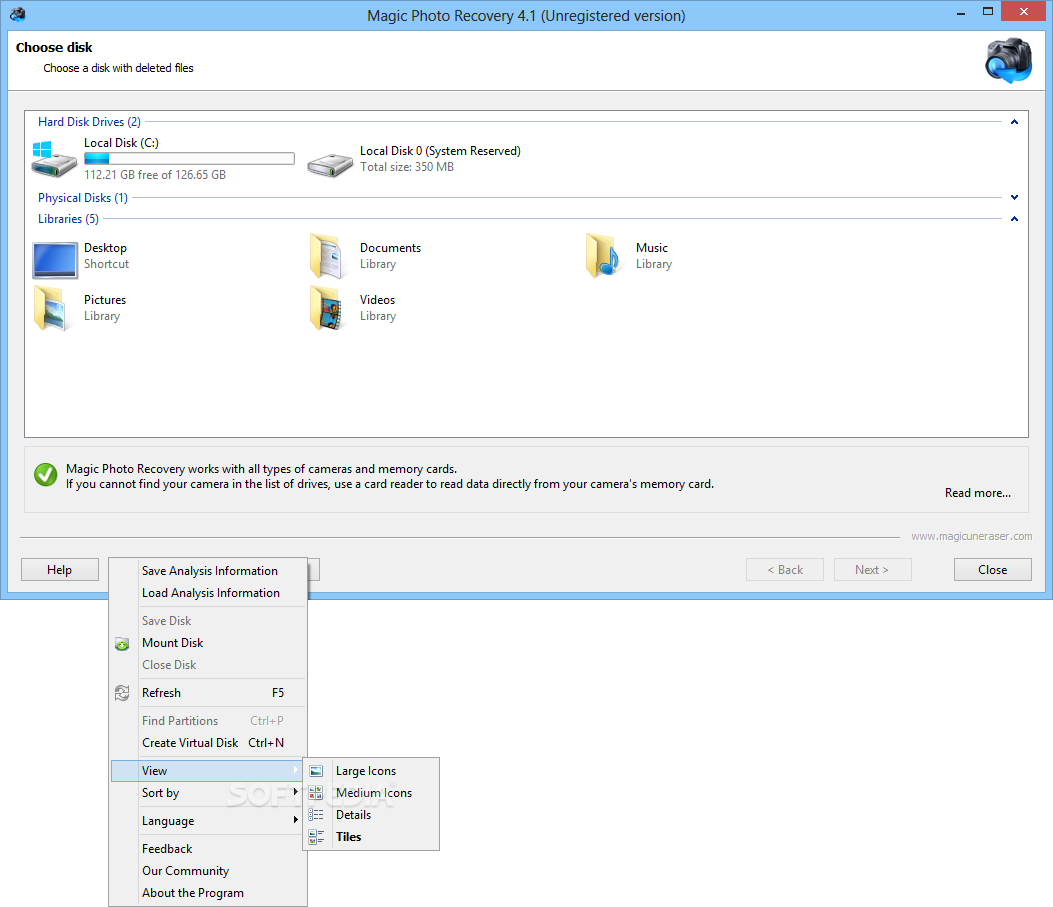Choose the Videos library folder icon
This screenshot has height=907, width=1053.
click(x=328, y=308)
